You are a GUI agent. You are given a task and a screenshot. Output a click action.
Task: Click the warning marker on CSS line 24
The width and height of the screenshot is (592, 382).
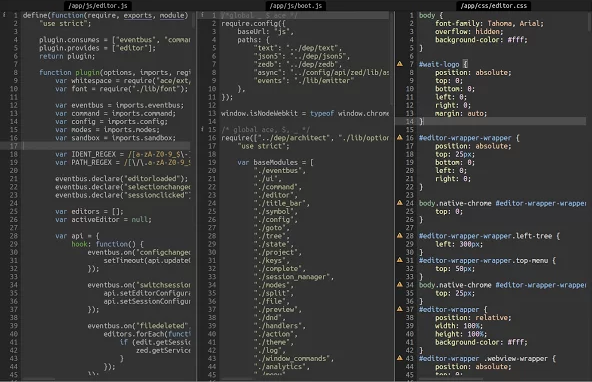399,203
